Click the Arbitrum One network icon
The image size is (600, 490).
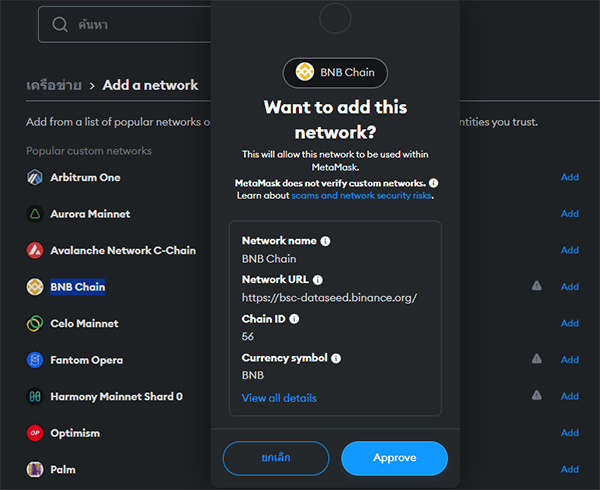click(x=35, y=178)
